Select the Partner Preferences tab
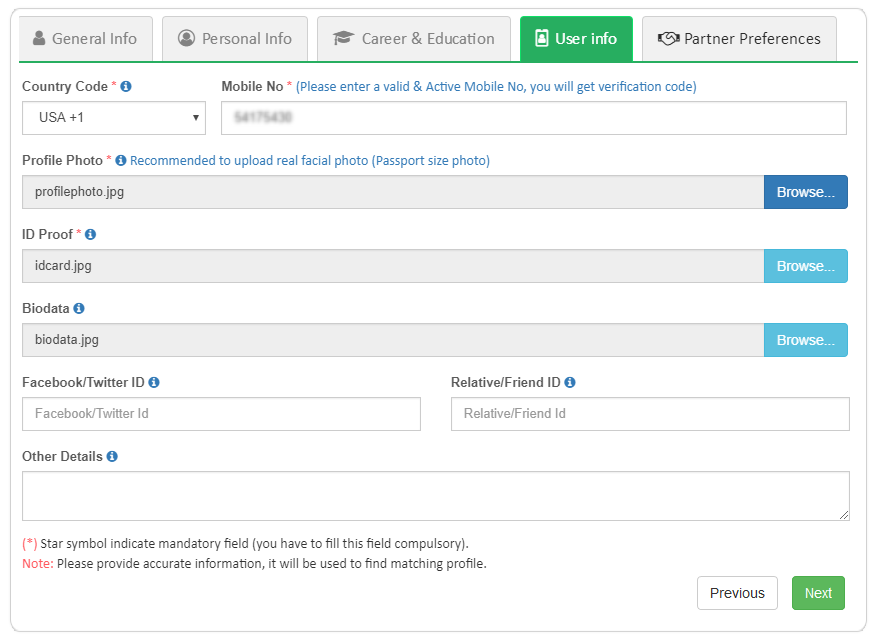The image size is (876, 644). tap(739, 39)
